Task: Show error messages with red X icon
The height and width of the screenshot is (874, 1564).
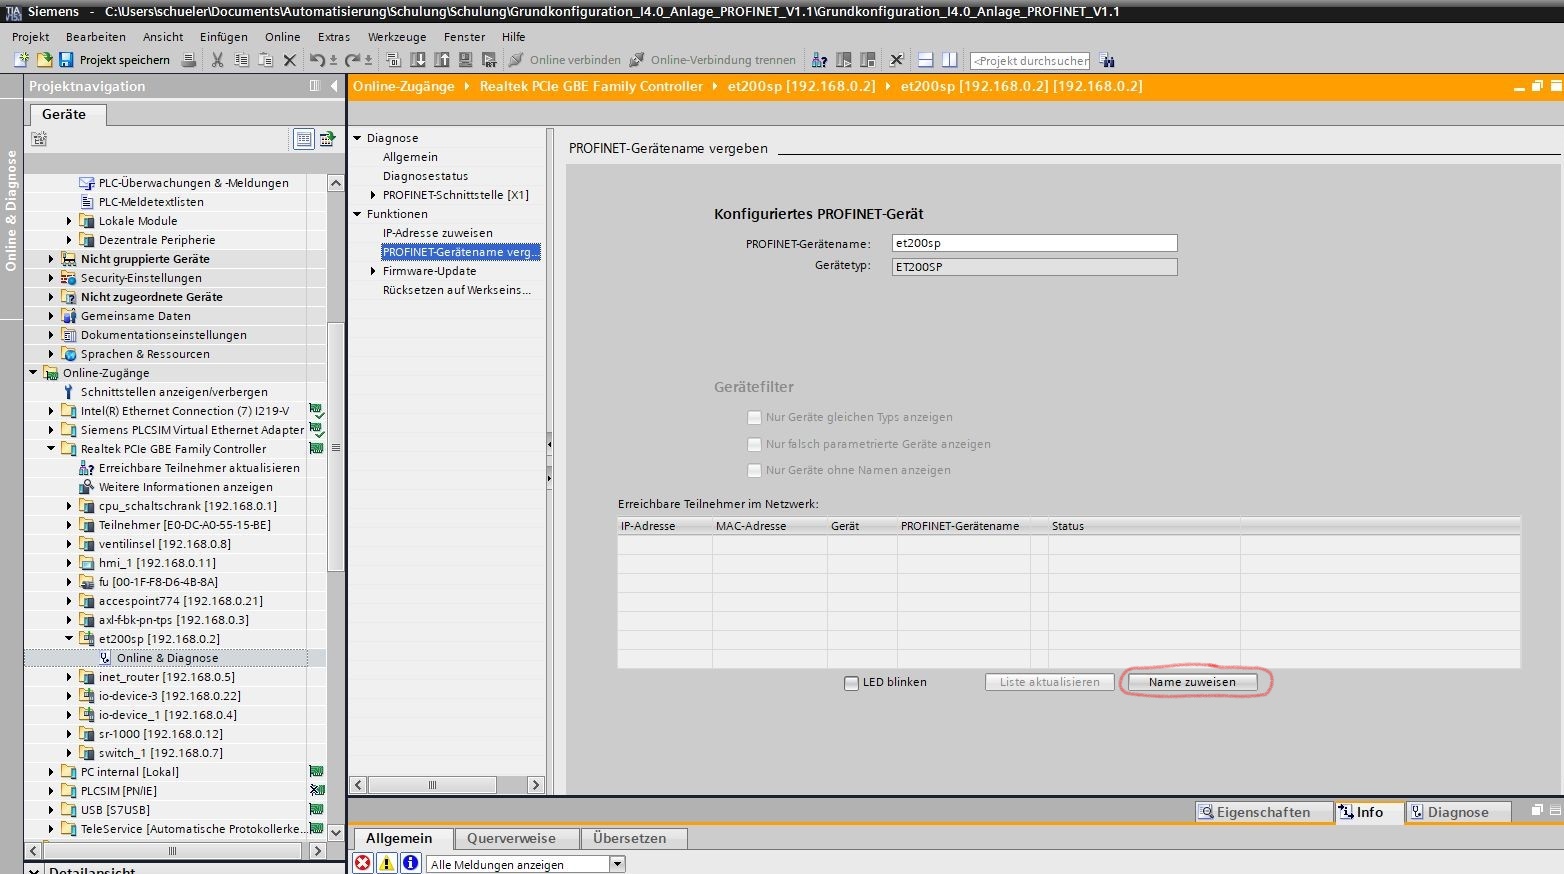Action: pos(362,863)
